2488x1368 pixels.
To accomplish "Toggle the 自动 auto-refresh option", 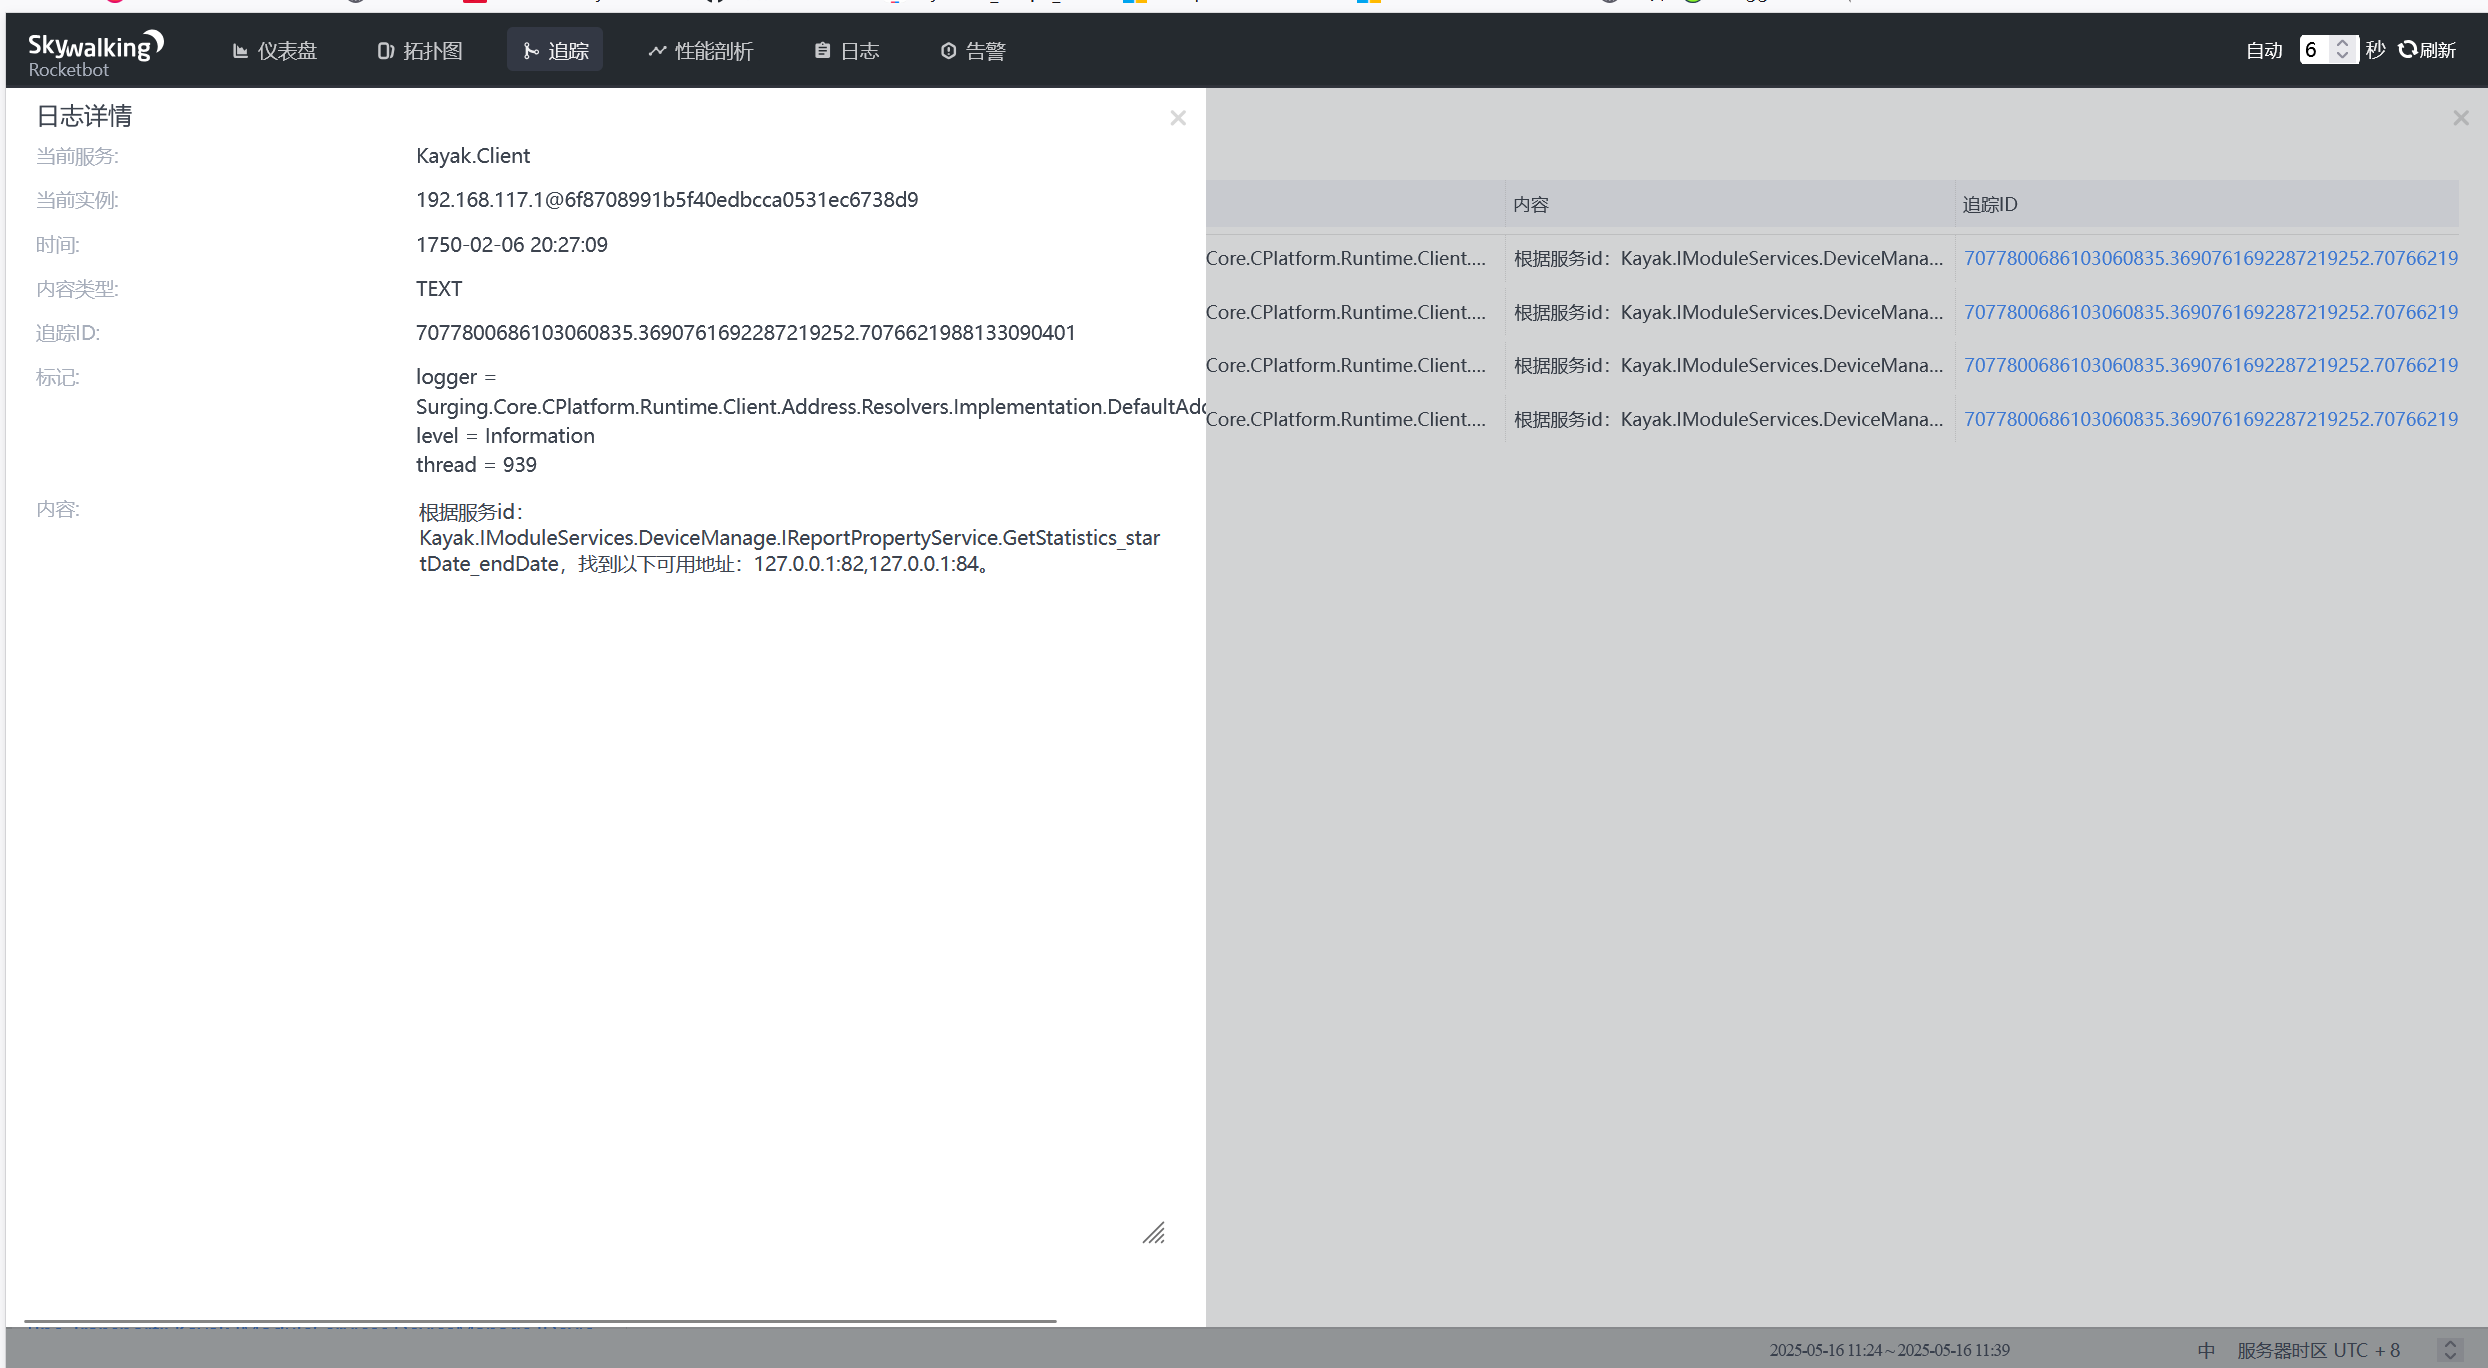I will (x=2264, y=51).
